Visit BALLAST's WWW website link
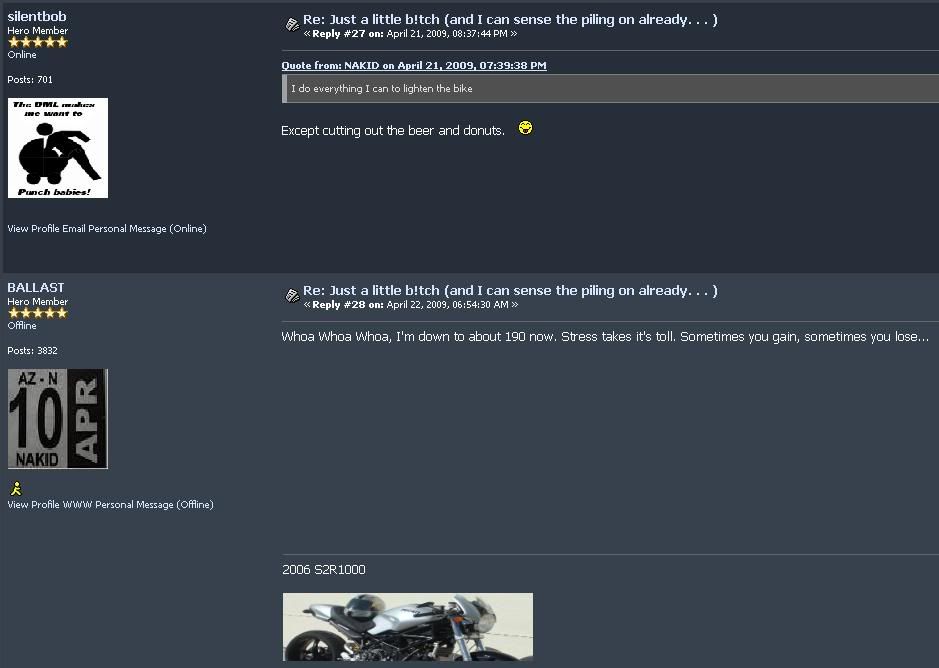This screenshot has height=668, width=939. [77, 504]
